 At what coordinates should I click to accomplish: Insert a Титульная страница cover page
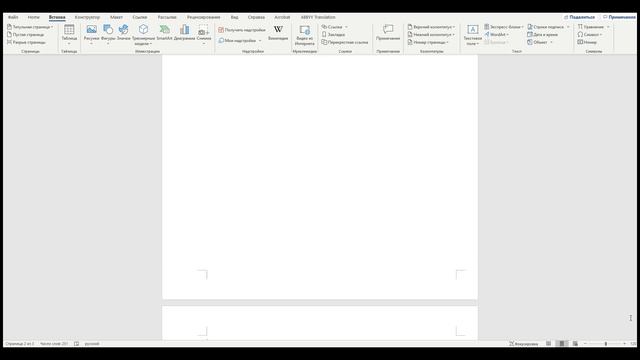30,27
